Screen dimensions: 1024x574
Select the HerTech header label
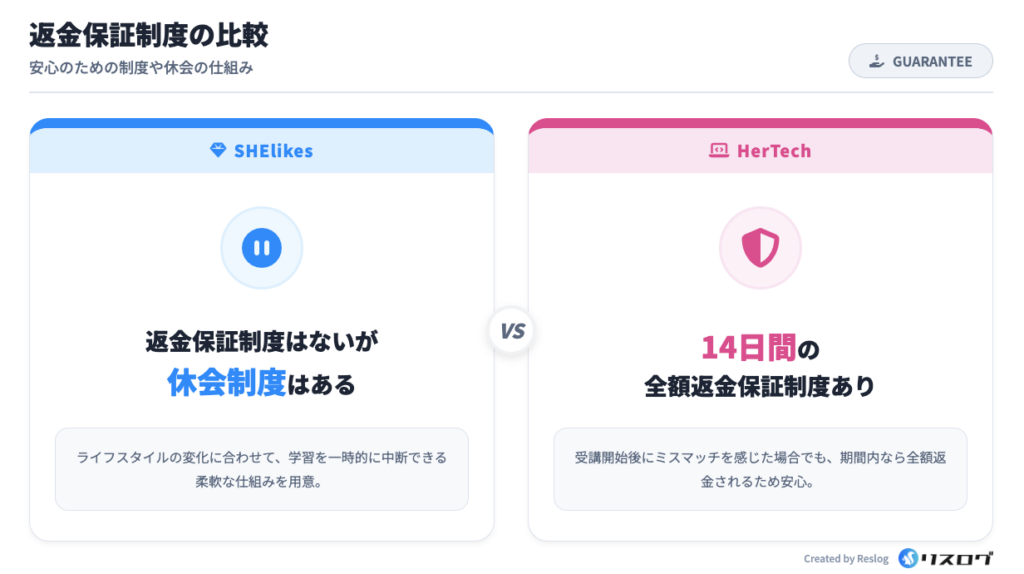[x=773, y=151]
